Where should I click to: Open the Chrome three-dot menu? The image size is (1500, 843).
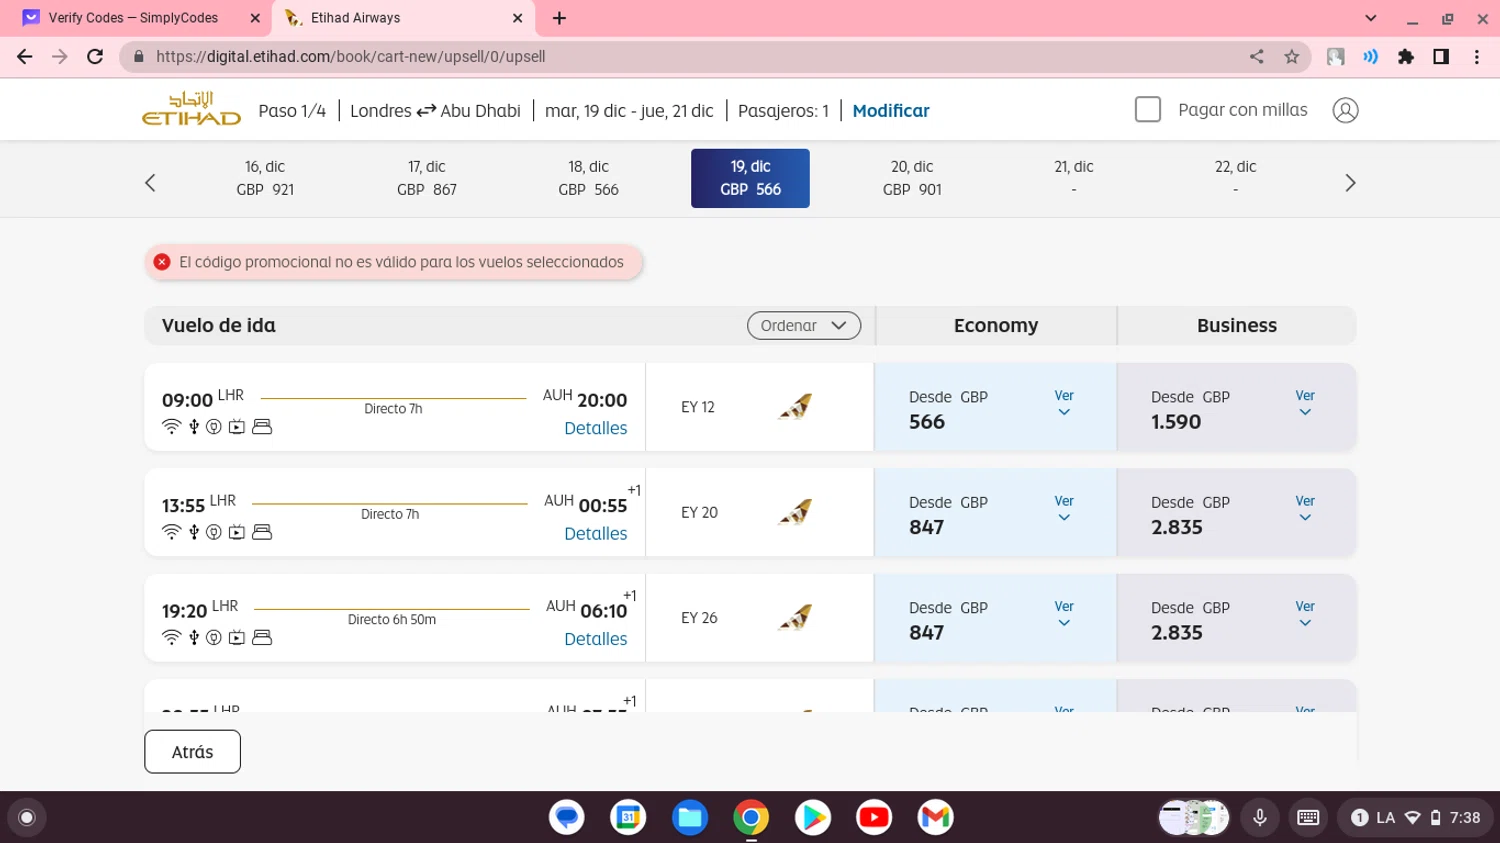(x=1477, y=57)
